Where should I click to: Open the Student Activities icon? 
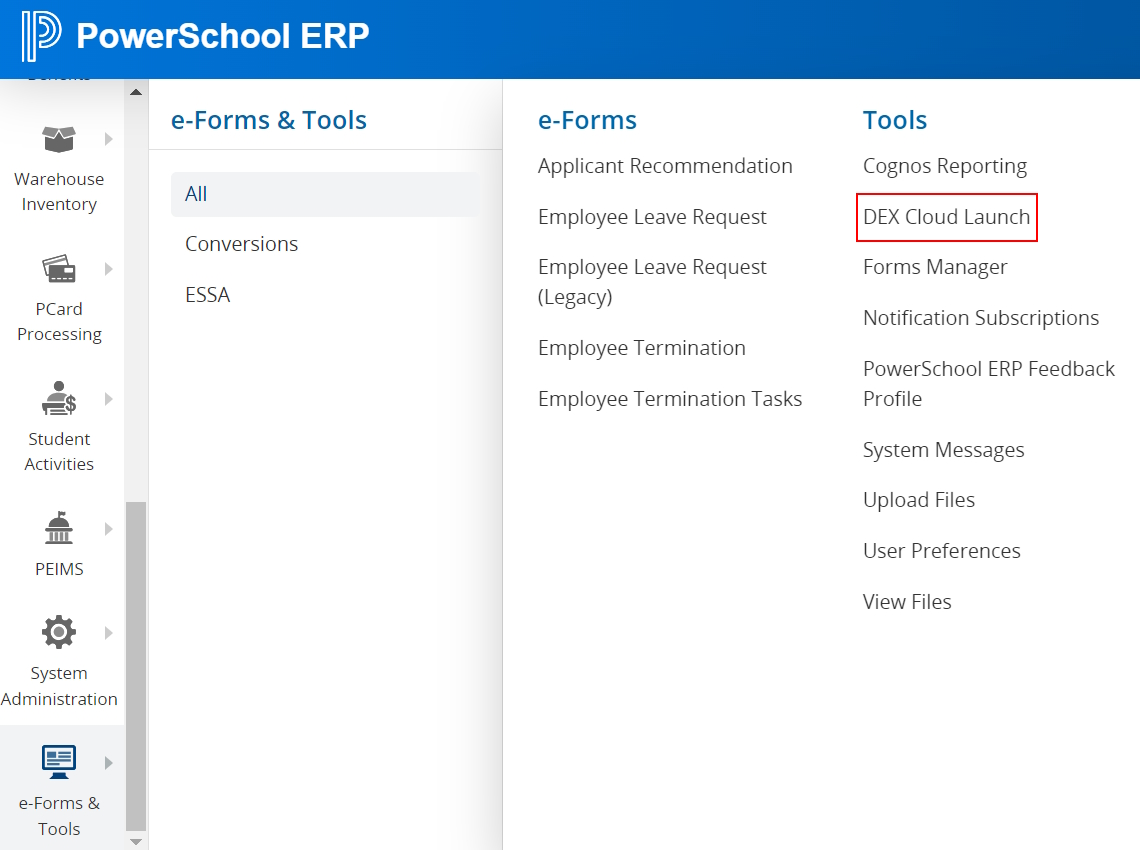point(59,399)
